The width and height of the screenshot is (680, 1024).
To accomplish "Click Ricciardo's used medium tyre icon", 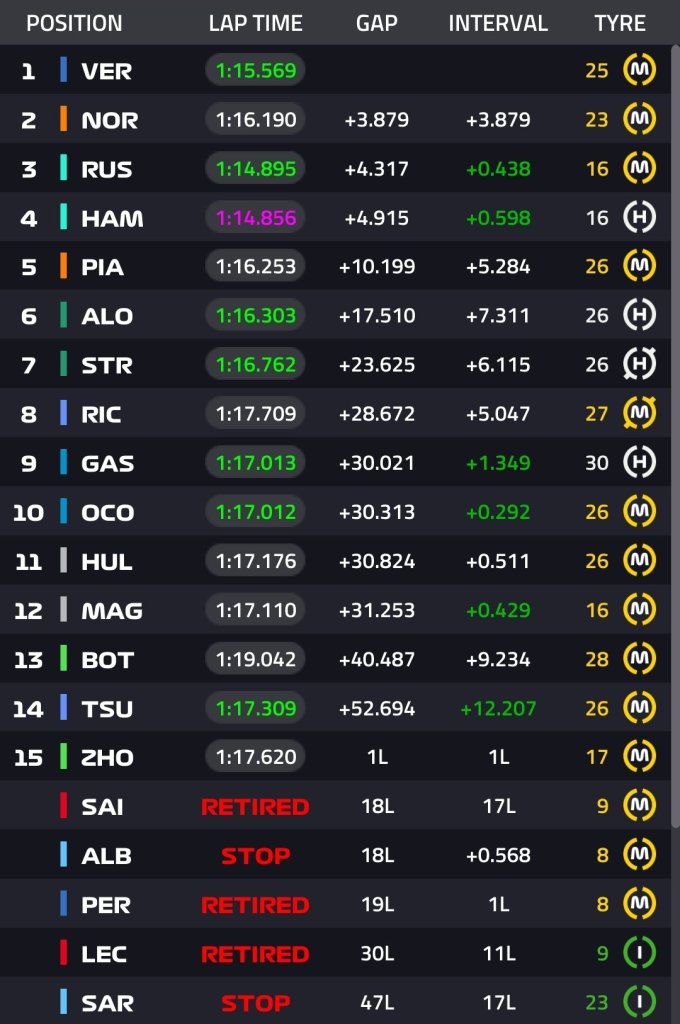I will tap(639, 413).
